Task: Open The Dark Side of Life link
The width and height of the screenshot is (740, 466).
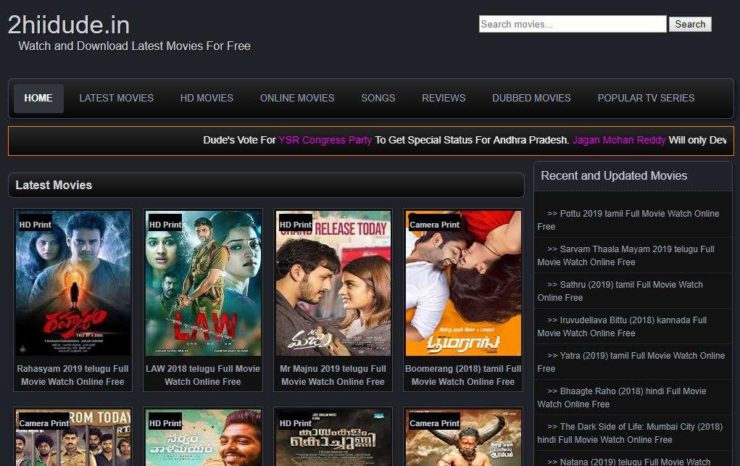Action: 630,433
